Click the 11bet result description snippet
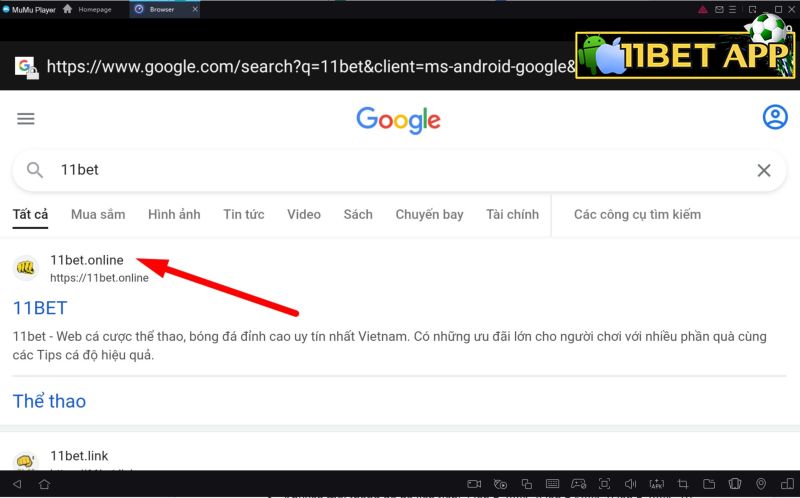 pos(389,345)
